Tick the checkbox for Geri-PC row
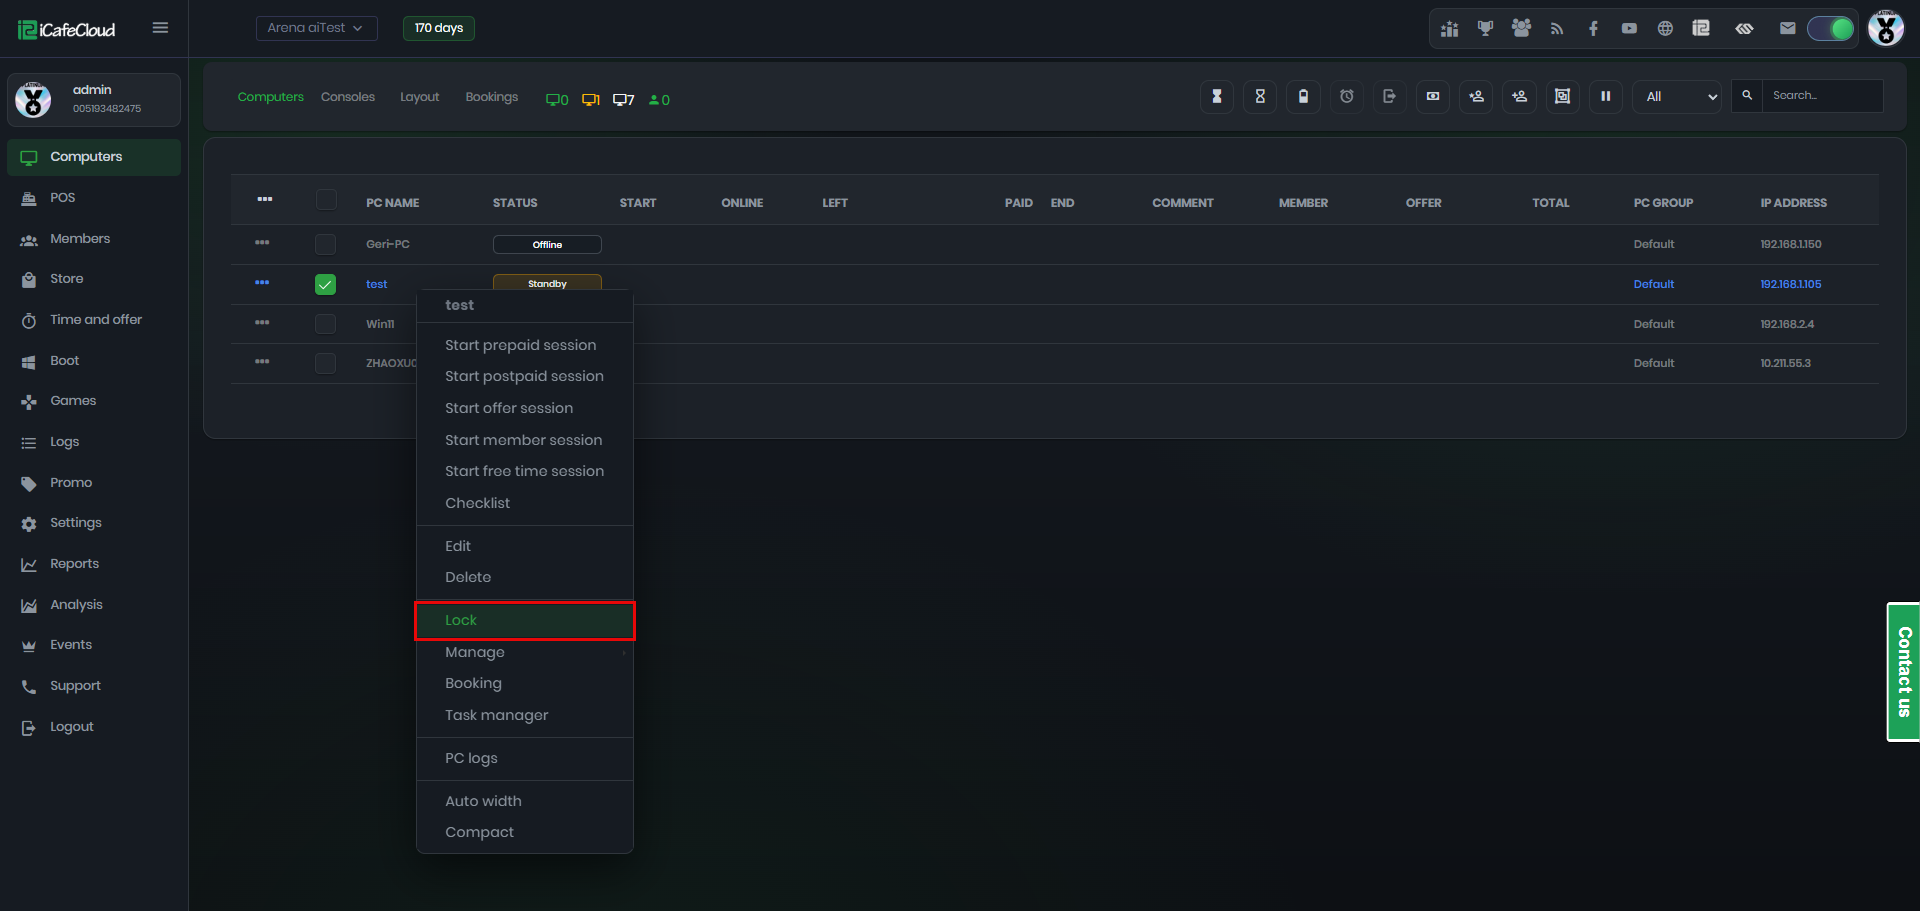Viewport: 1920px width, 911px height. [325, 244]
